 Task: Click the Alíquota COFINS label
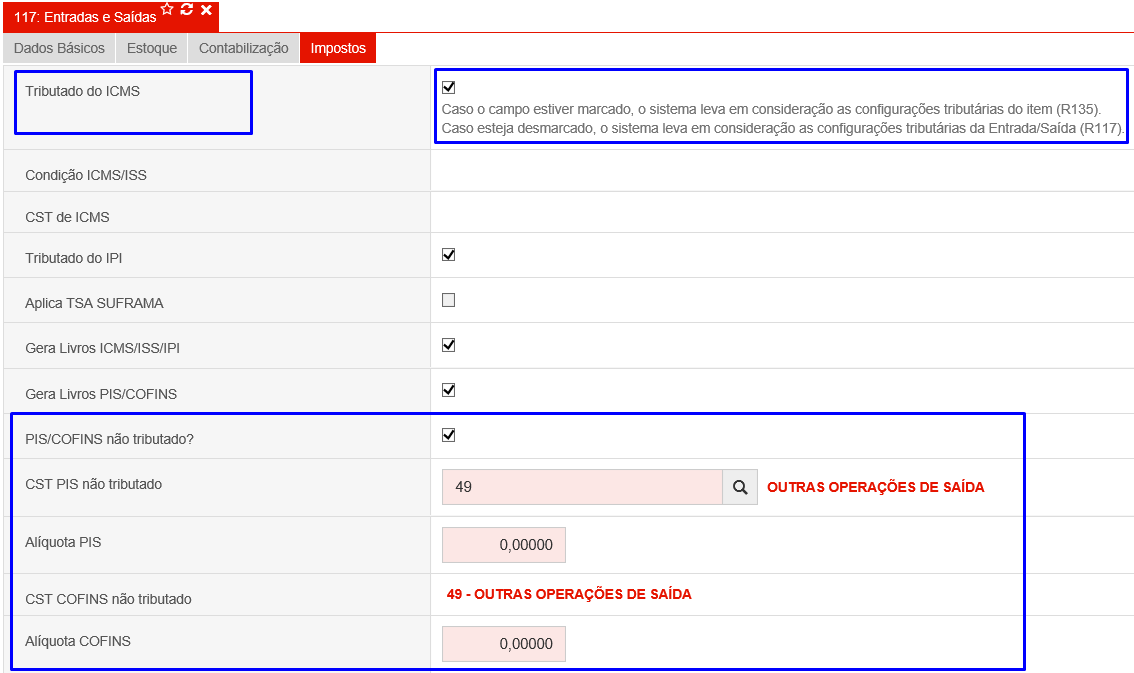click(x=78, y=641)
